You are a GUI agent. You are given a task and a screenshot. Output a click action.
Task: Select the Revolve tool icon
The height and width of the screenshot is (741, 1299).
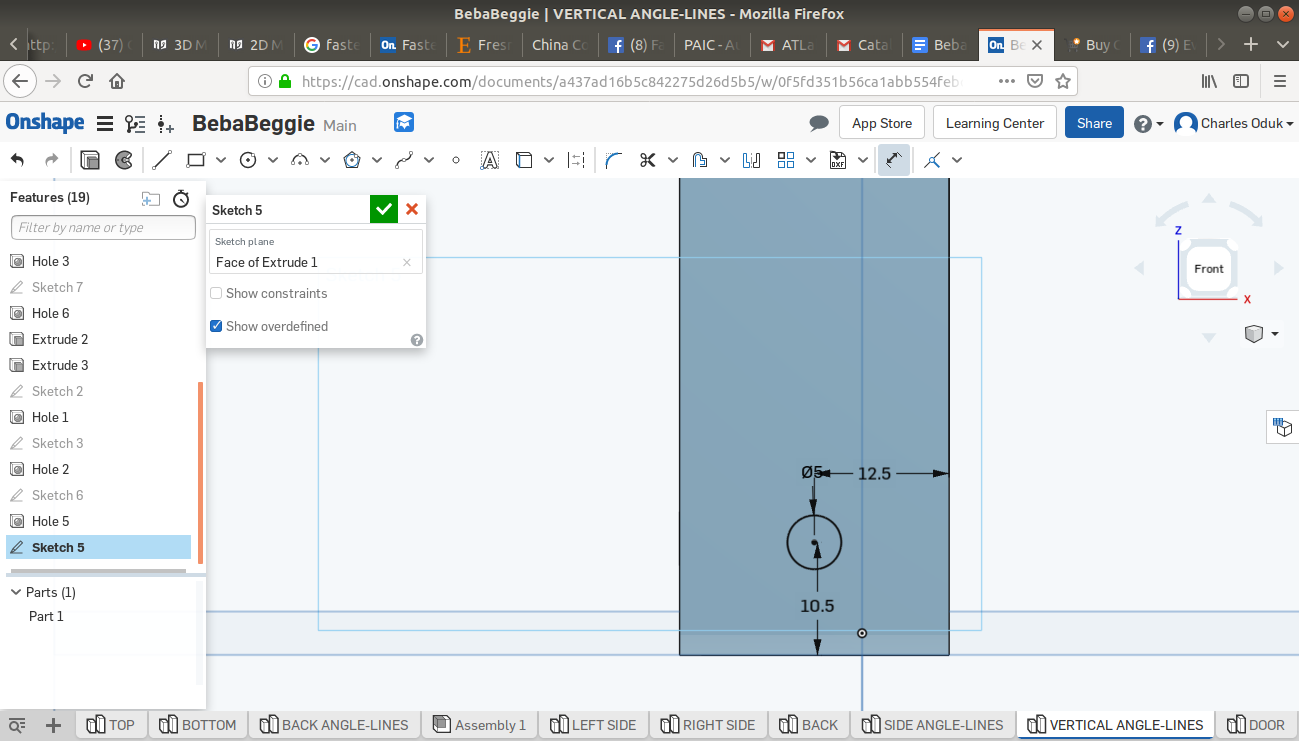pos(125,160)
